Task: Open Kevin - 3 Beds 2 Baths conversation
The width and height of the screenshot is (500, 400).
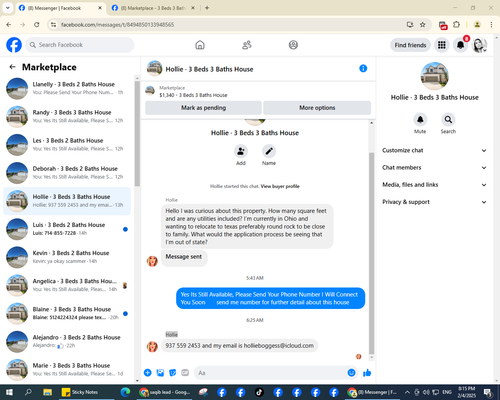Action: [x=68, y=257]
